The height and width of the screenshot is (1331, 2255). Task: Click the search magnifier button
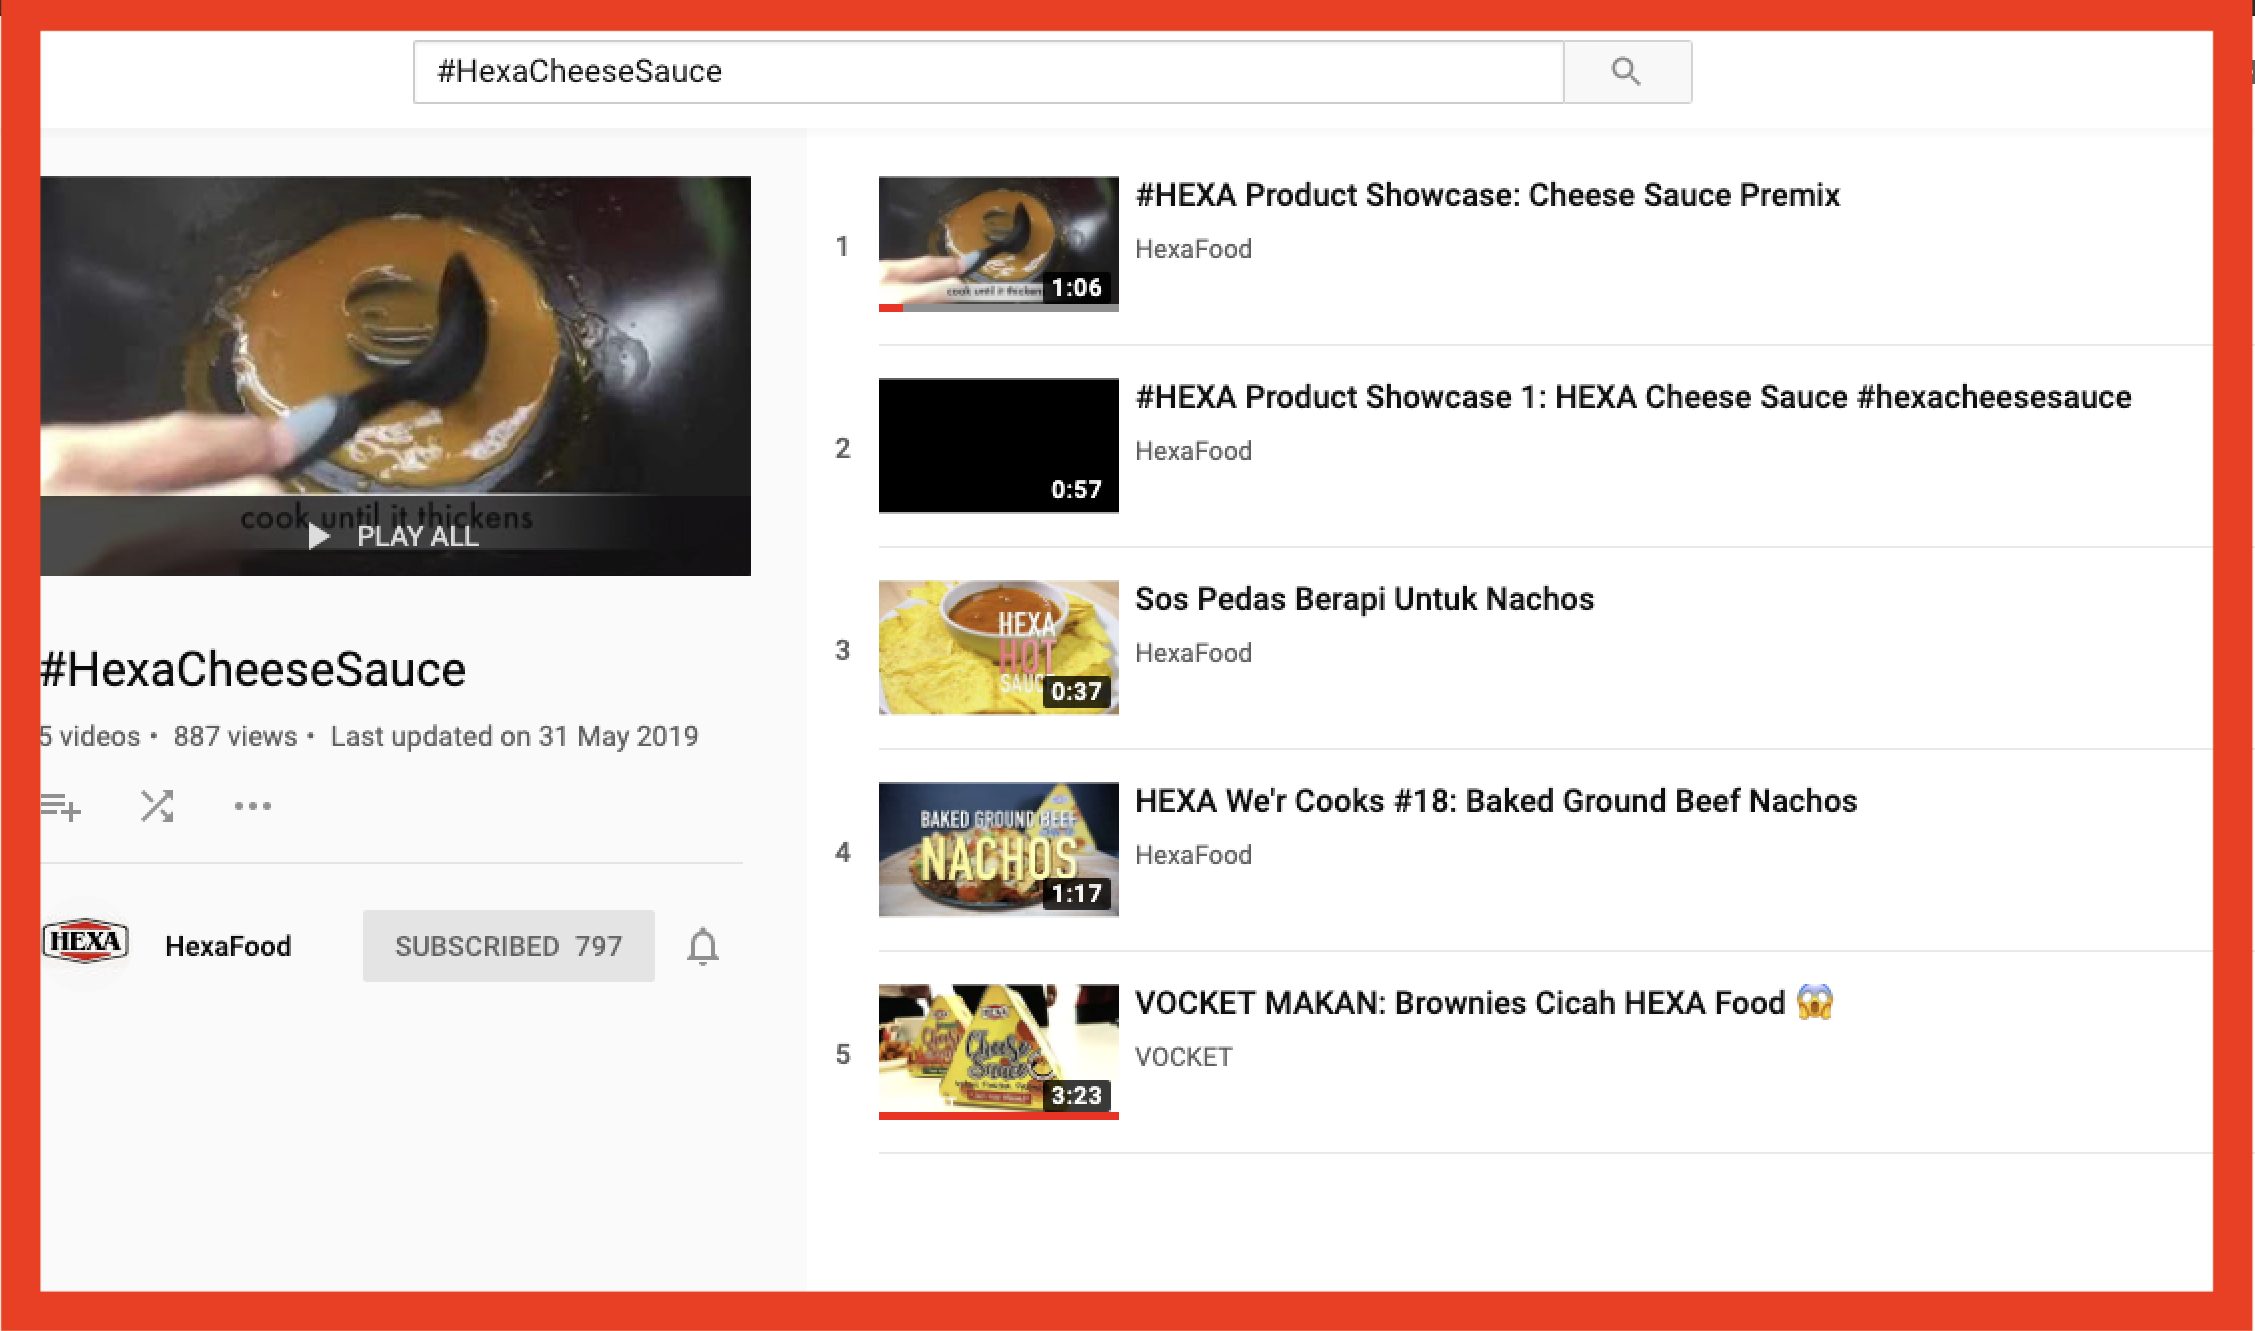(1627, 72)
